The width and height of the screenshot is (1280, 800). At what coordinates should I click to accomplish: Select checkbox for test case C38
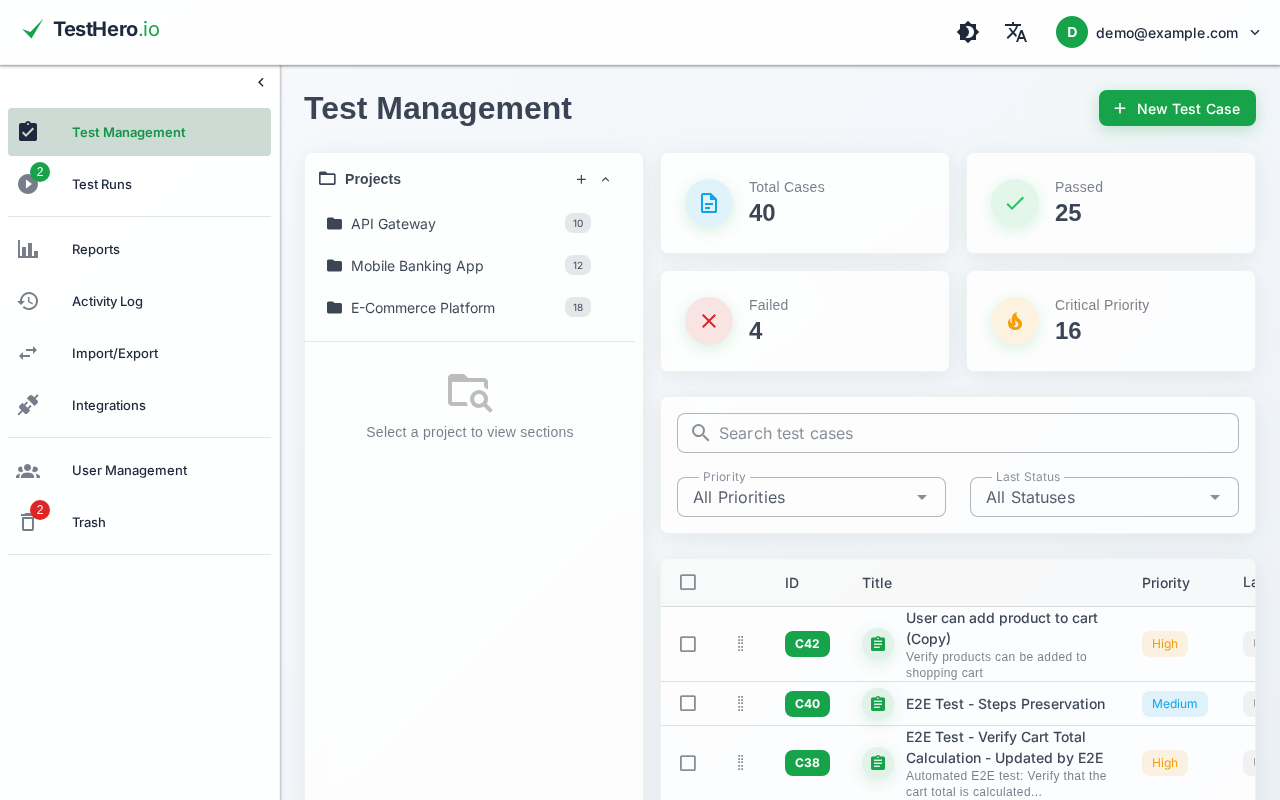[688, 763]
